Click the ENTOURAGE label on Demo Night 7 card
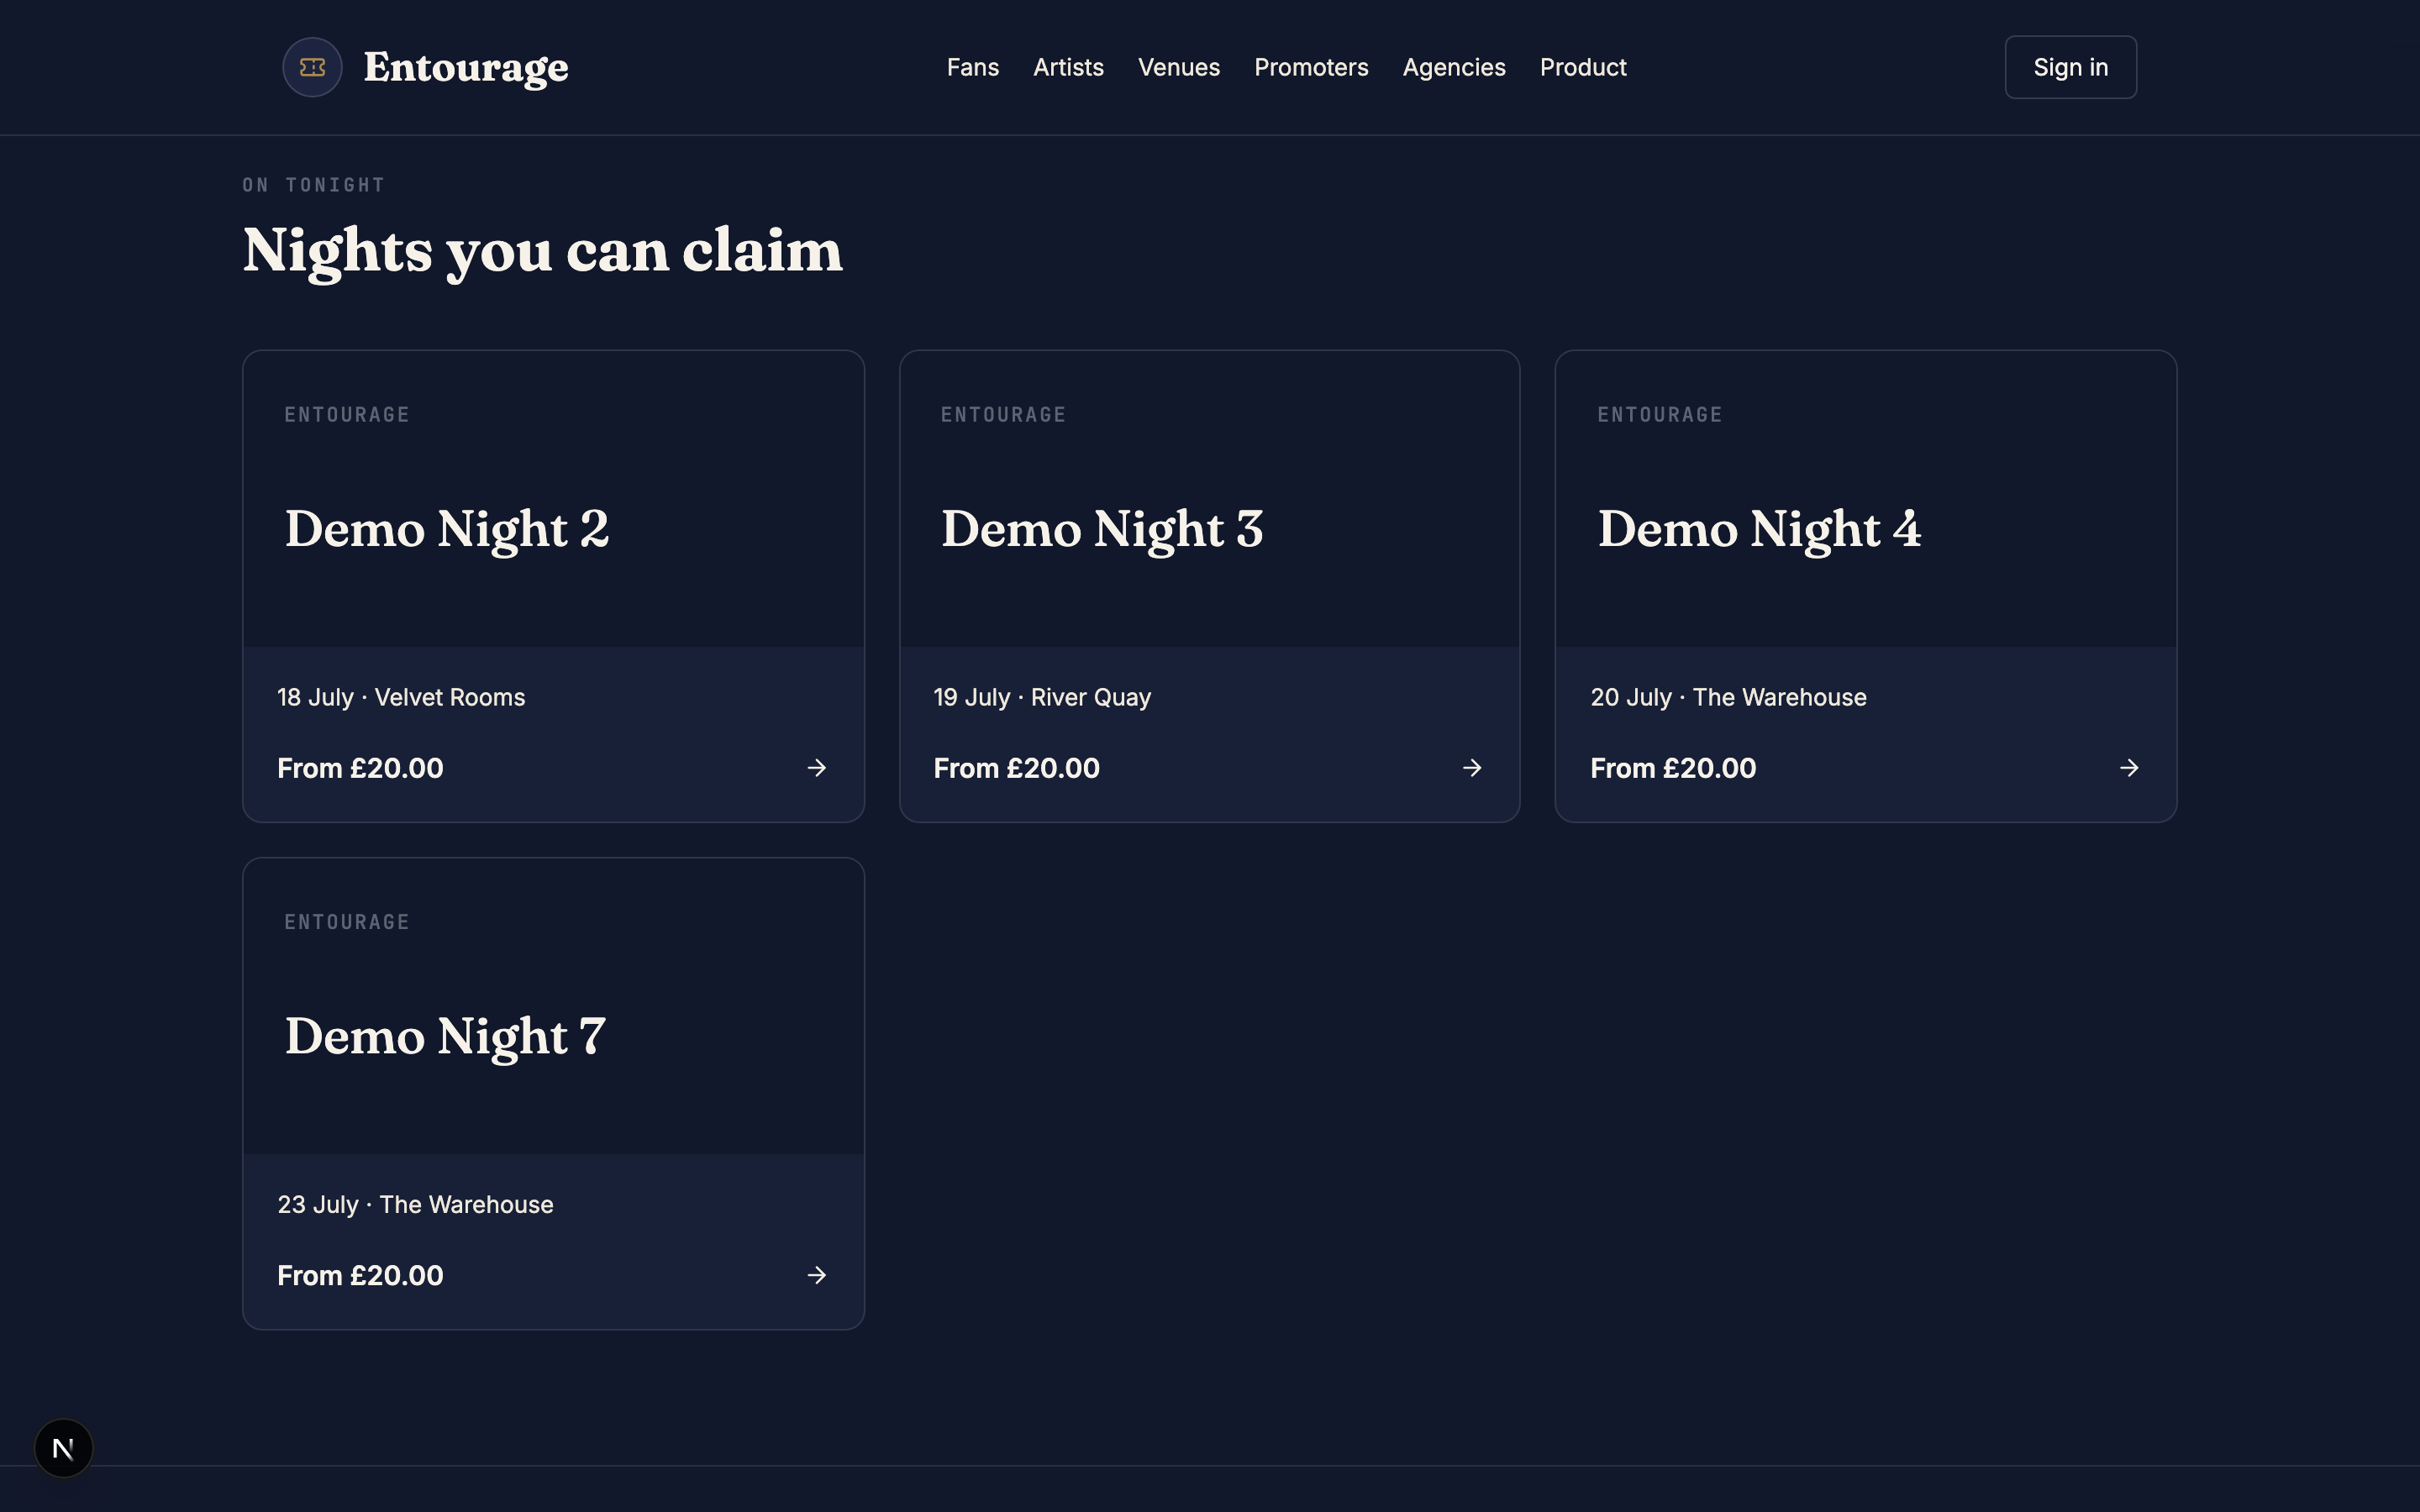Image resolution: width=2420 pixels, height=1512 pixels. 347,922
